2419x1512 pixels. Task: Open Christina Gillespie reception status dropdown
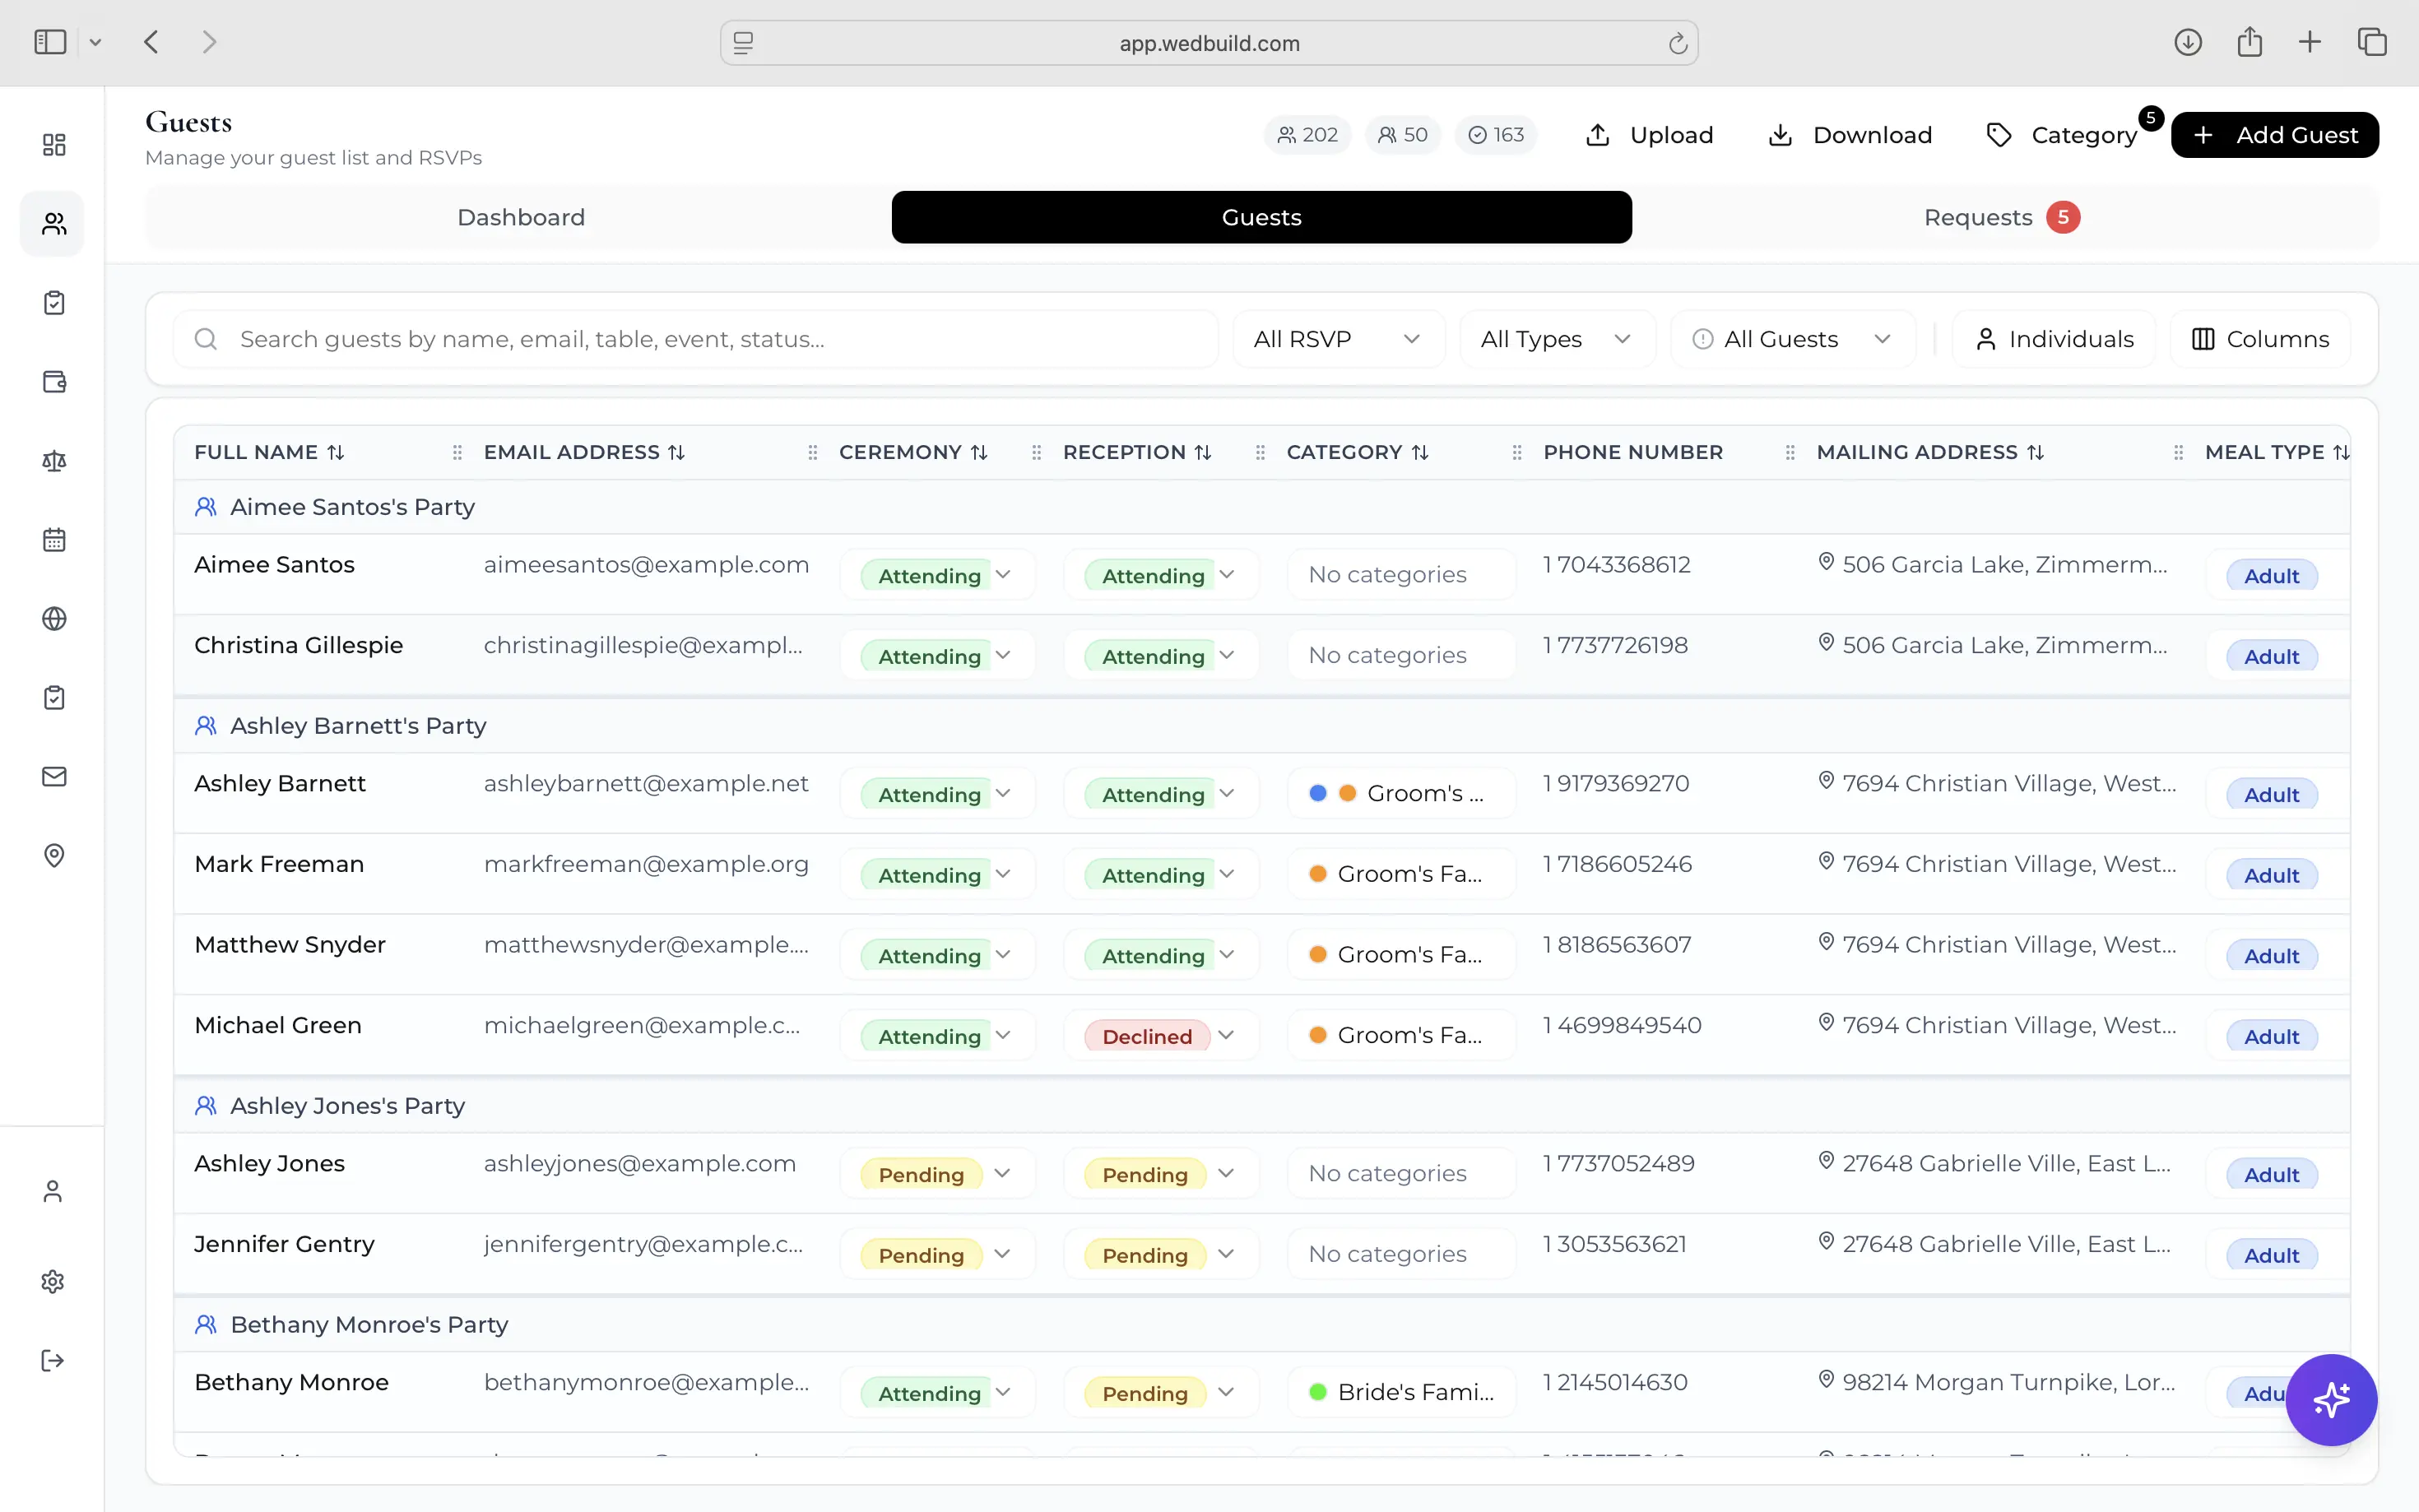click(1161, 656)
